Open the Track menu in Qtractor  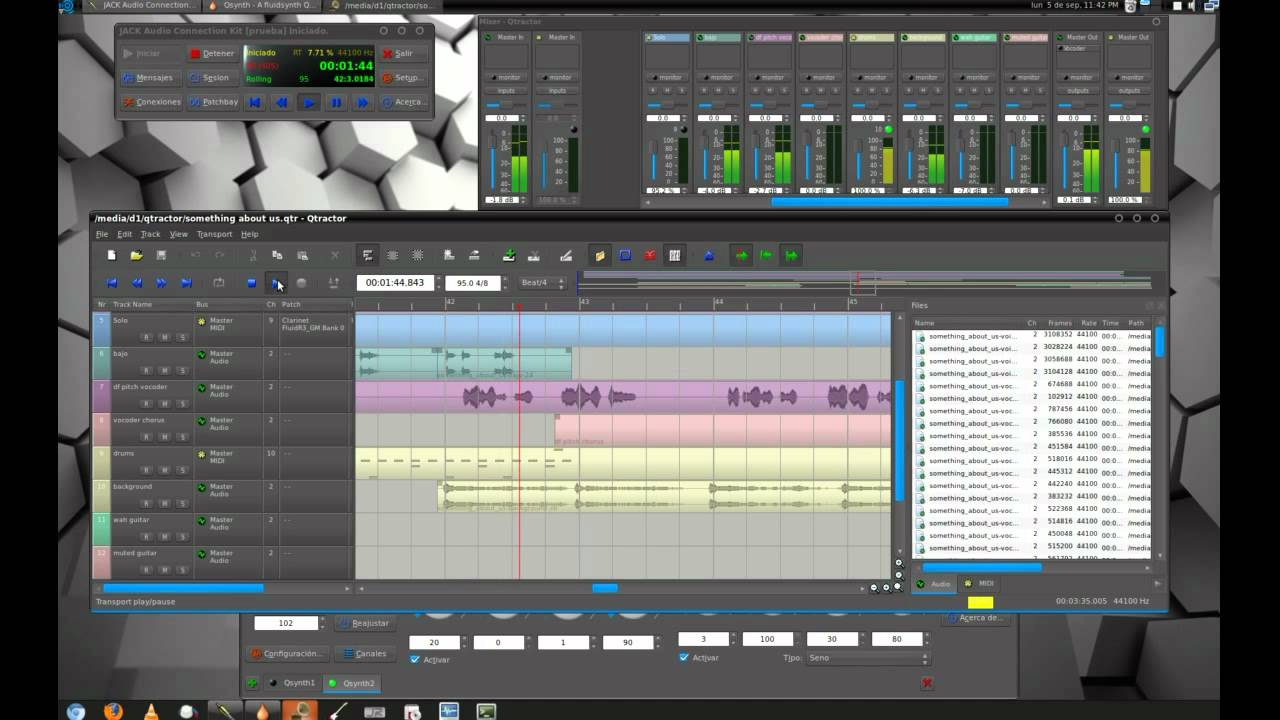150,234
